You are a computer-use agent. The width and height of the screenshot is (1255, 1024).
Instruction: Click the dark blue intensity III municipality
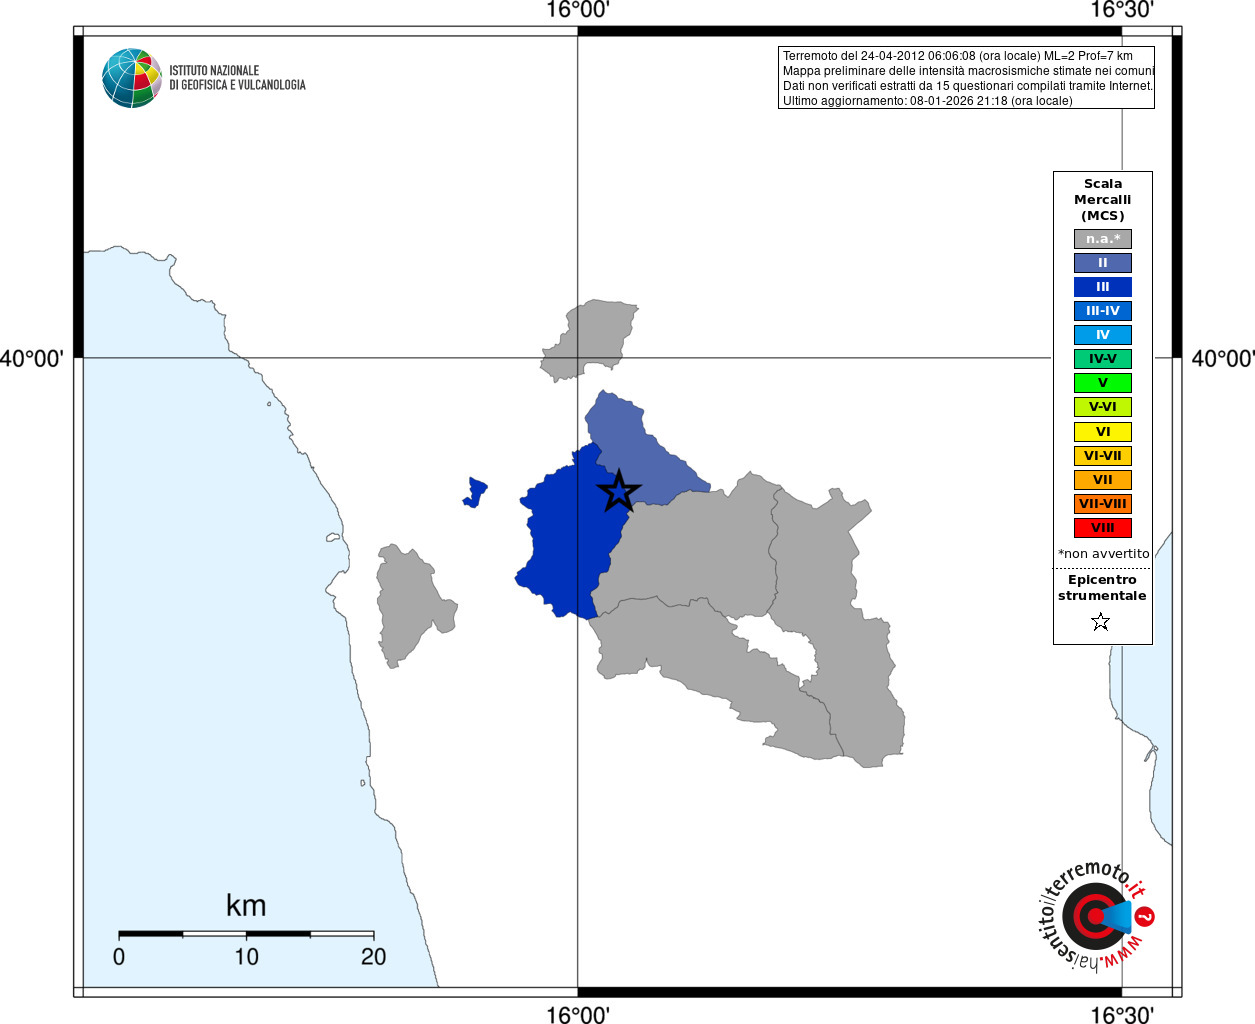tap(565, 540)
